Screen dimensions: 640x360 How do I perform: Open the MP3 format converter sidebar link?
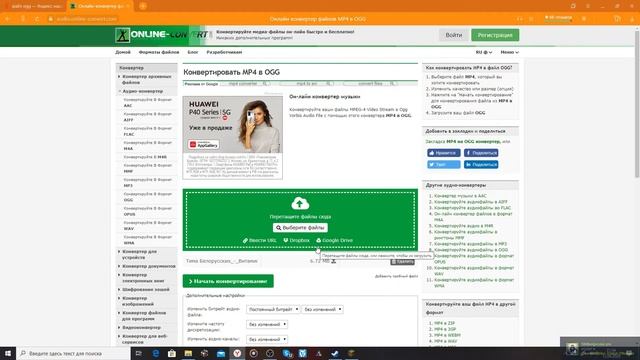coord(147,182)
